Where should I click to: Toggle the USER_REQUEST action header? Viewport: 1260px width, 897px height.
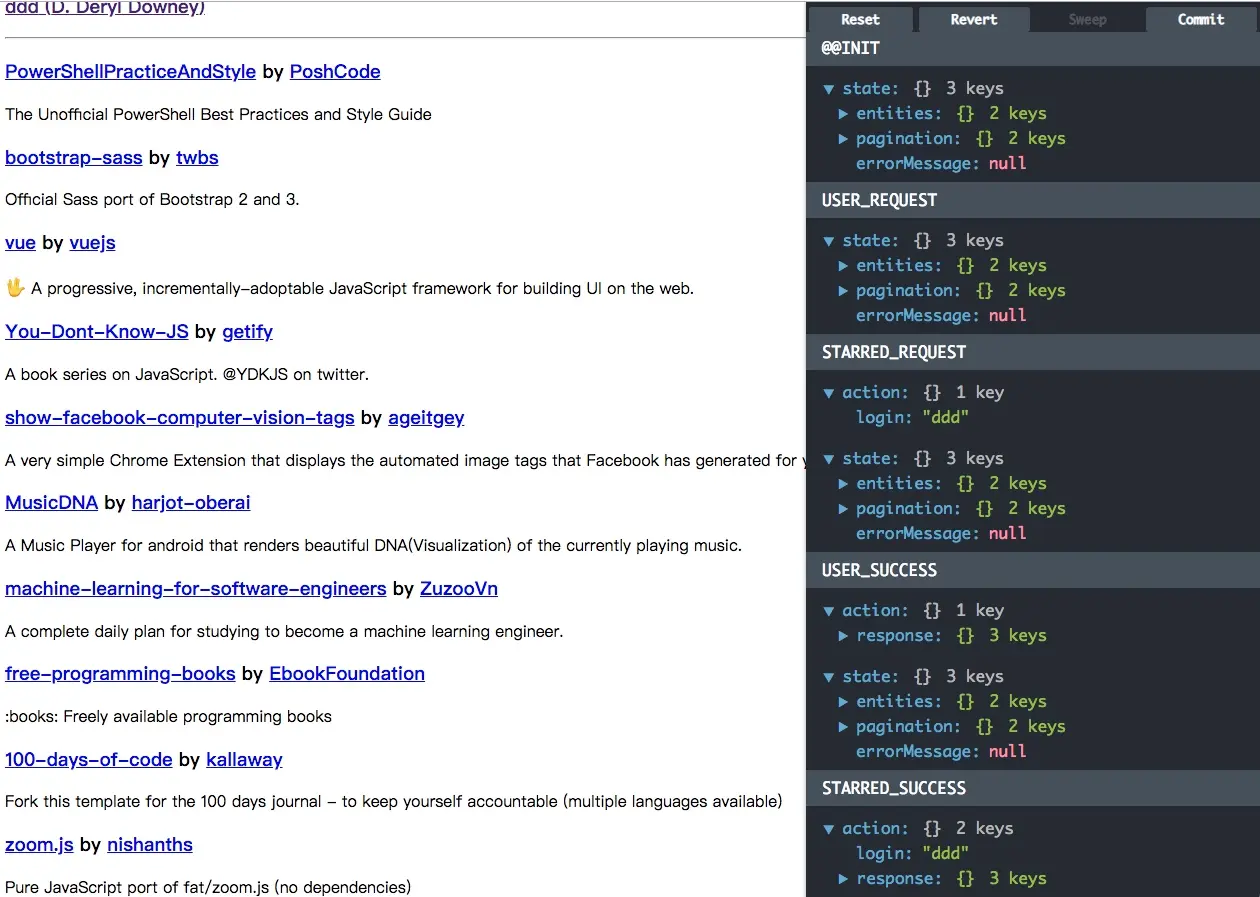pos(1033,200)
